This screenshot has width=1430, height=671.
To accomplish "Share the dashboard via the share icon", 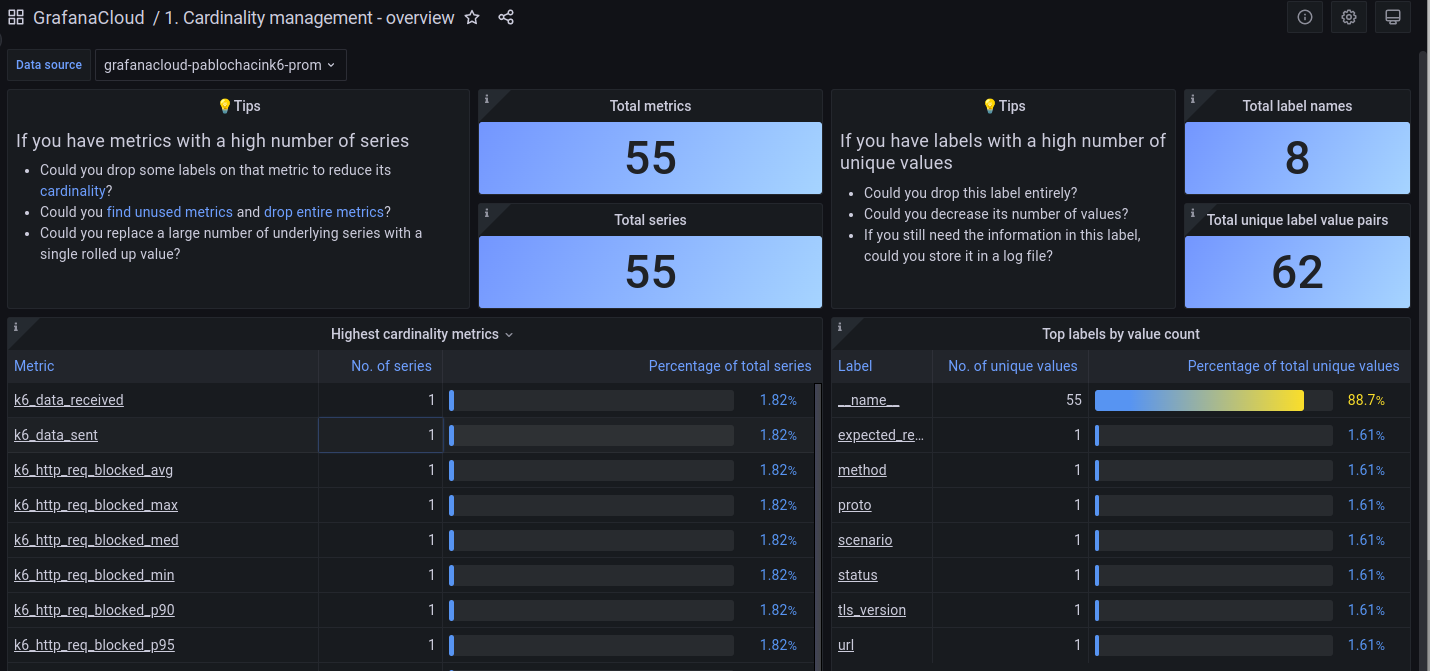I will point(506,17).
